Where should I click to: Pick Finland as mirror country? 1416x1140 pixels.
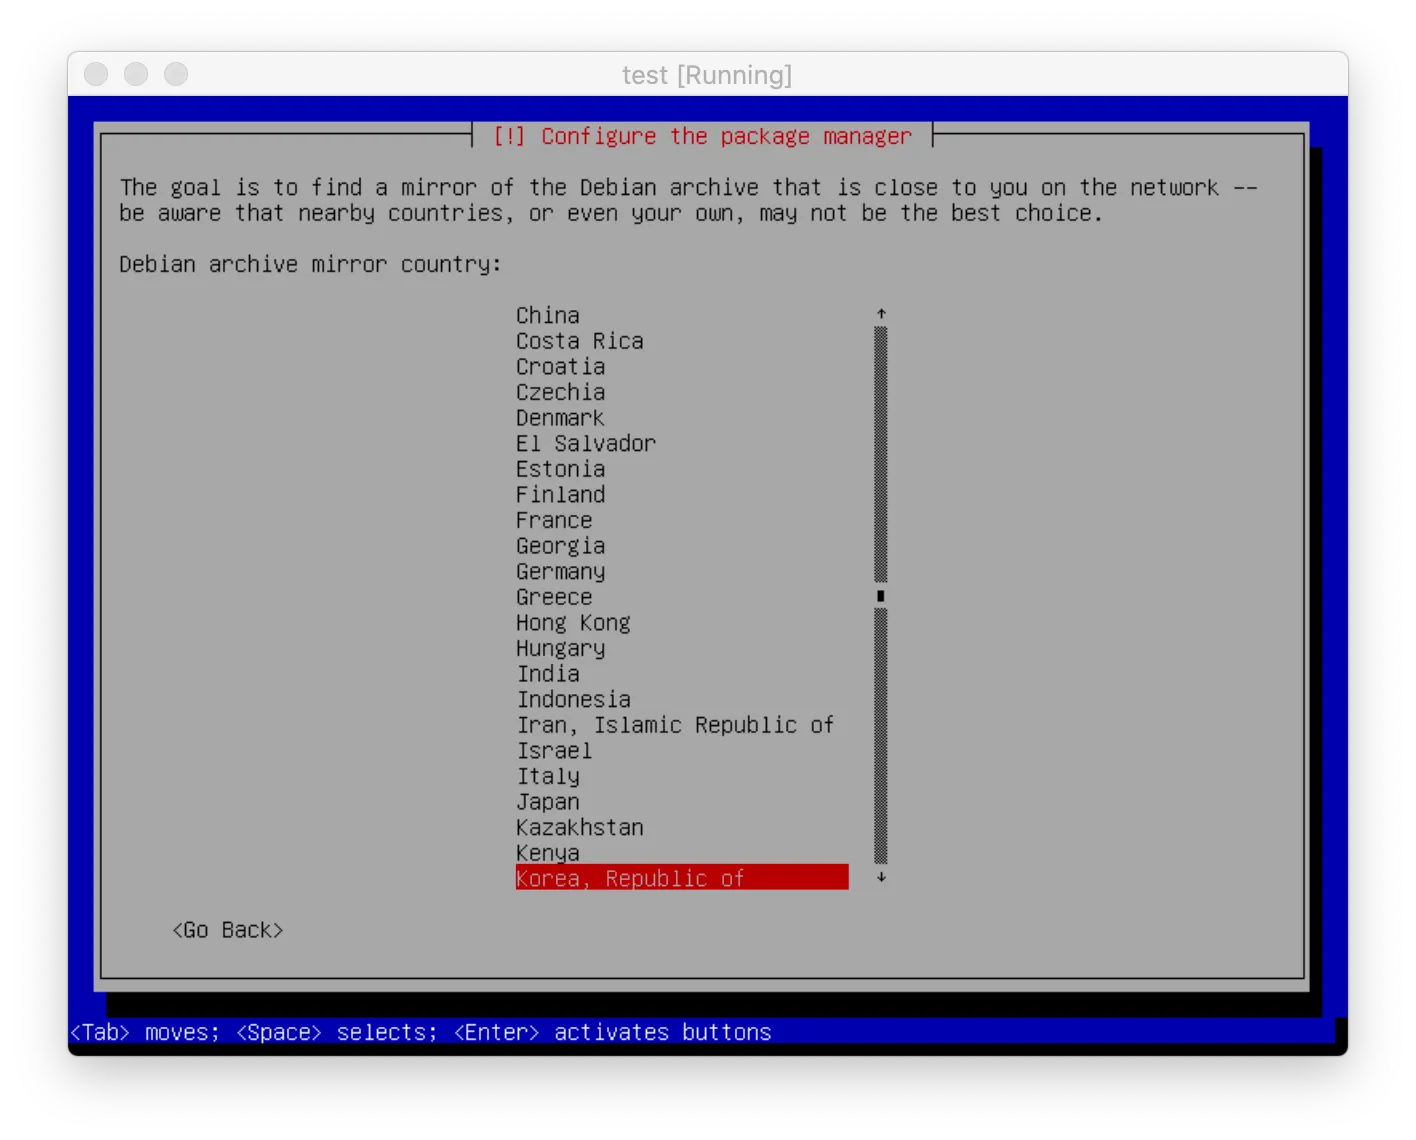click(561, 495)
